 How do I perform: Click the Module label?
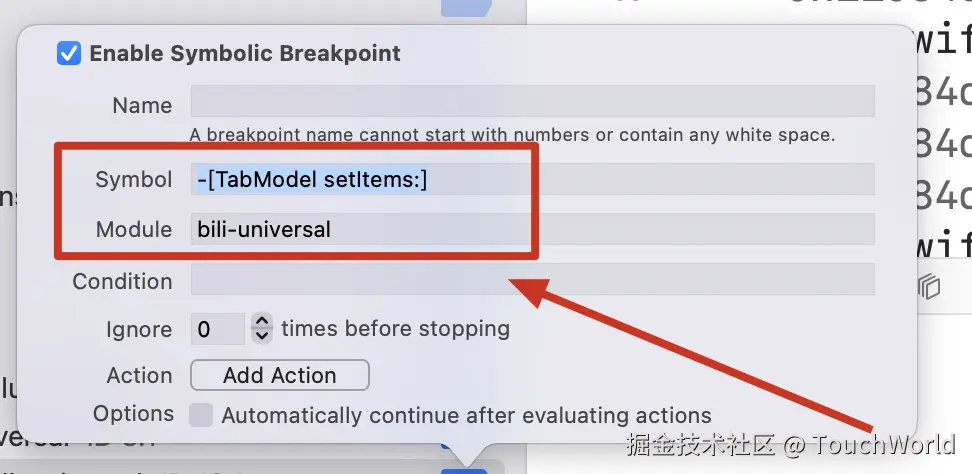tap(134, 229)
